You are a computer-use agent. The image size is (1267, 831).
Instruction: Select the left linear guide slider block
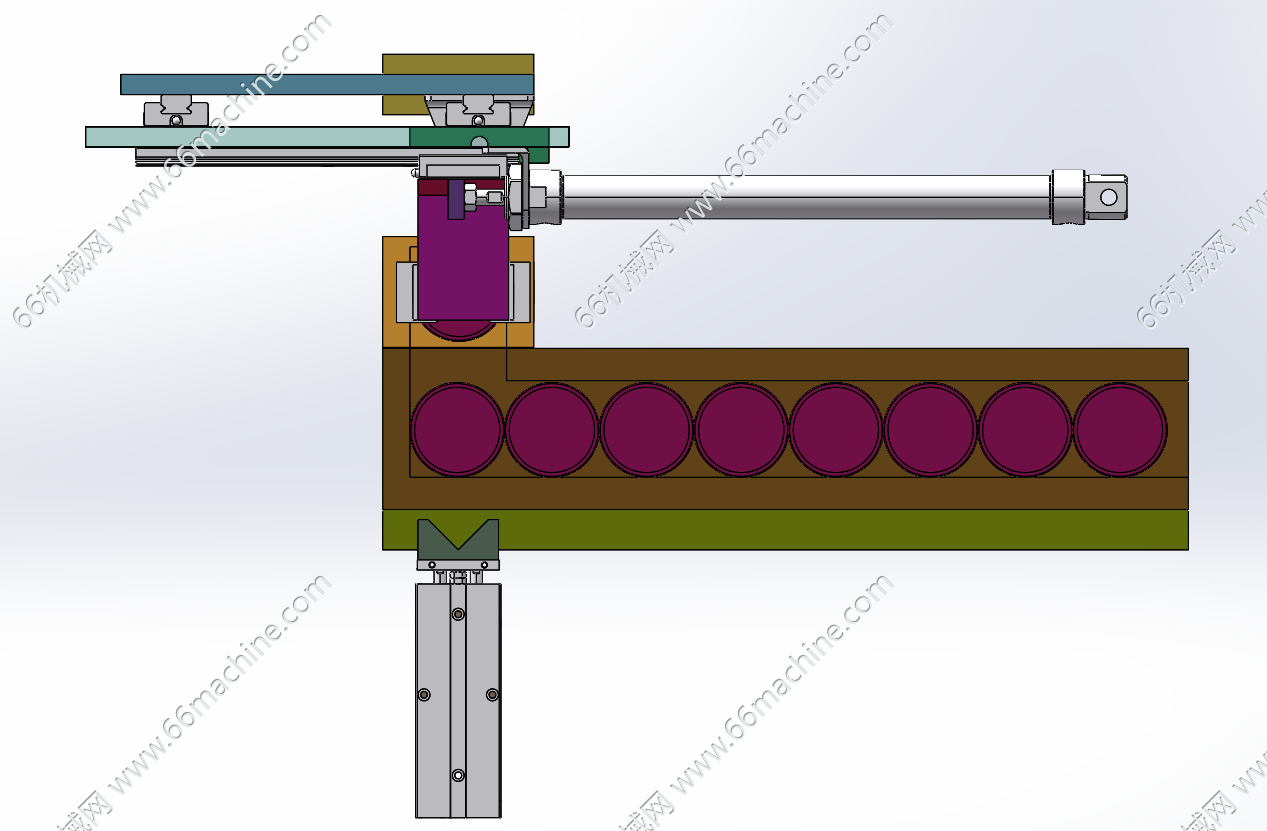pyautogui.click(x=175, y=111)
